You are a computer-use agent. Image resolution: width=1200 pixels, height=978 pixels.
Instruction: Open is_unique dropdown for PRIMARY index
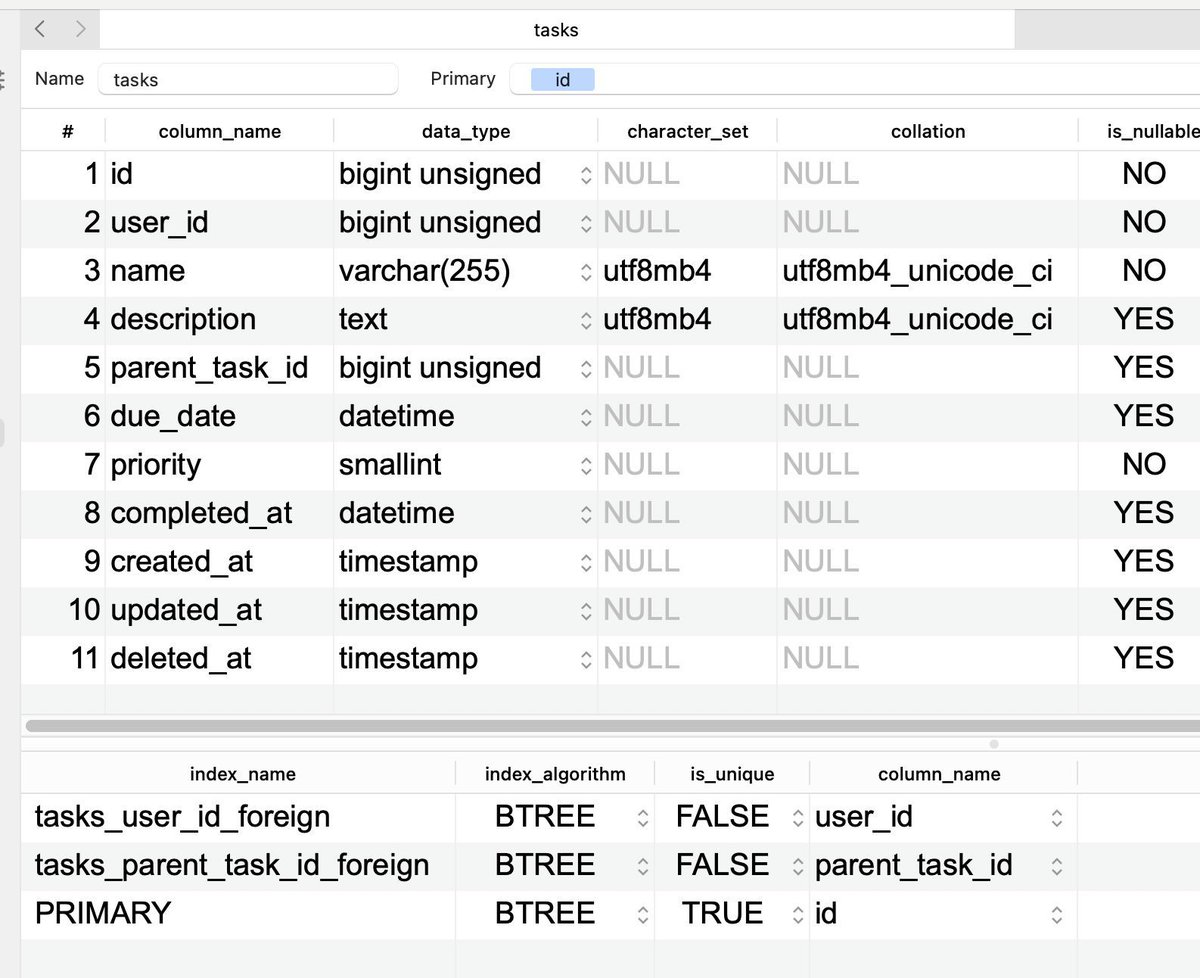(x=798, y=914)
